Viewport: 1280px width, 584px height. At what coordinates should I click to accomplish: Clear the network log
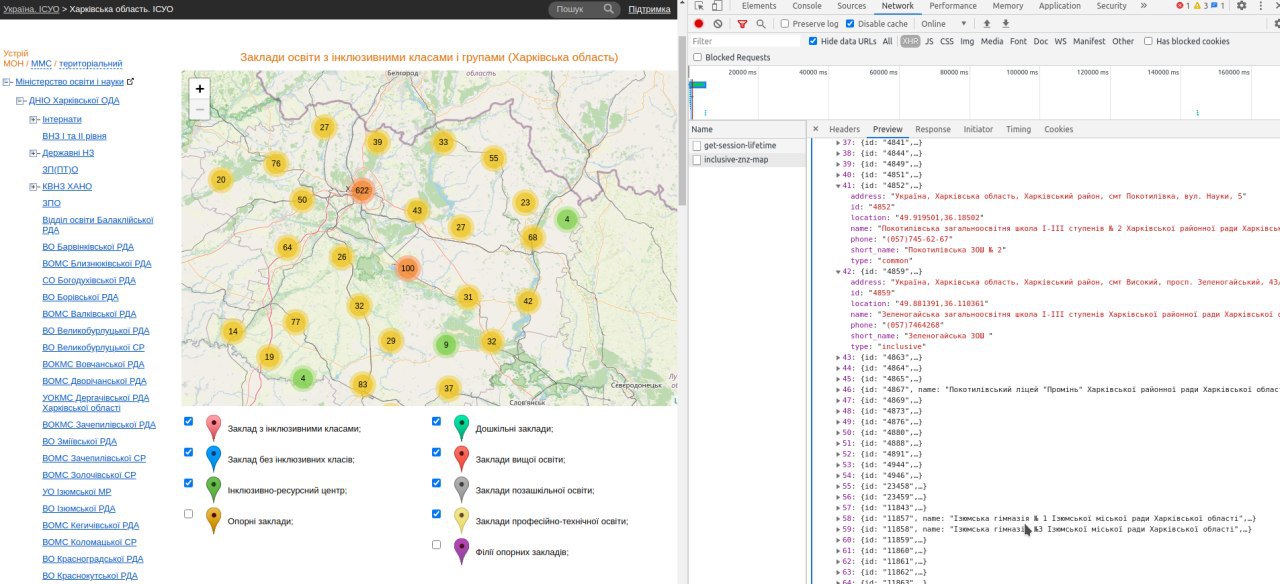coord(718,24)
